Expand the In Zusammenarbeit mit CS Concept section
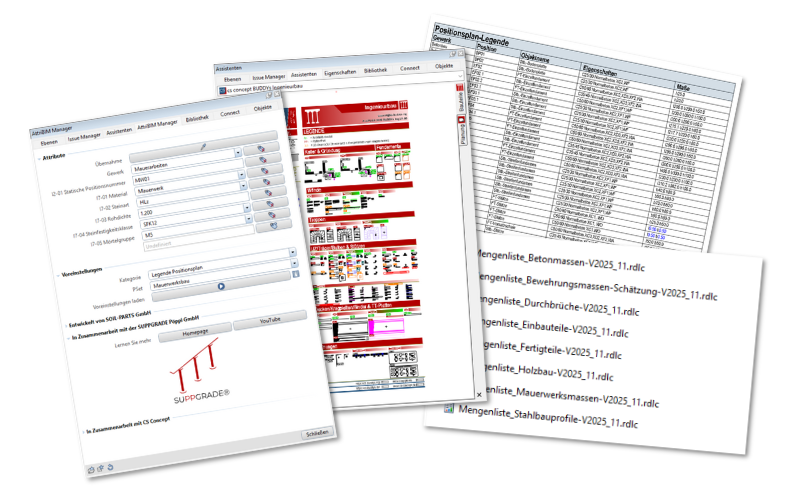The width and height of the screenshot is (800, 500). point(88,430)
